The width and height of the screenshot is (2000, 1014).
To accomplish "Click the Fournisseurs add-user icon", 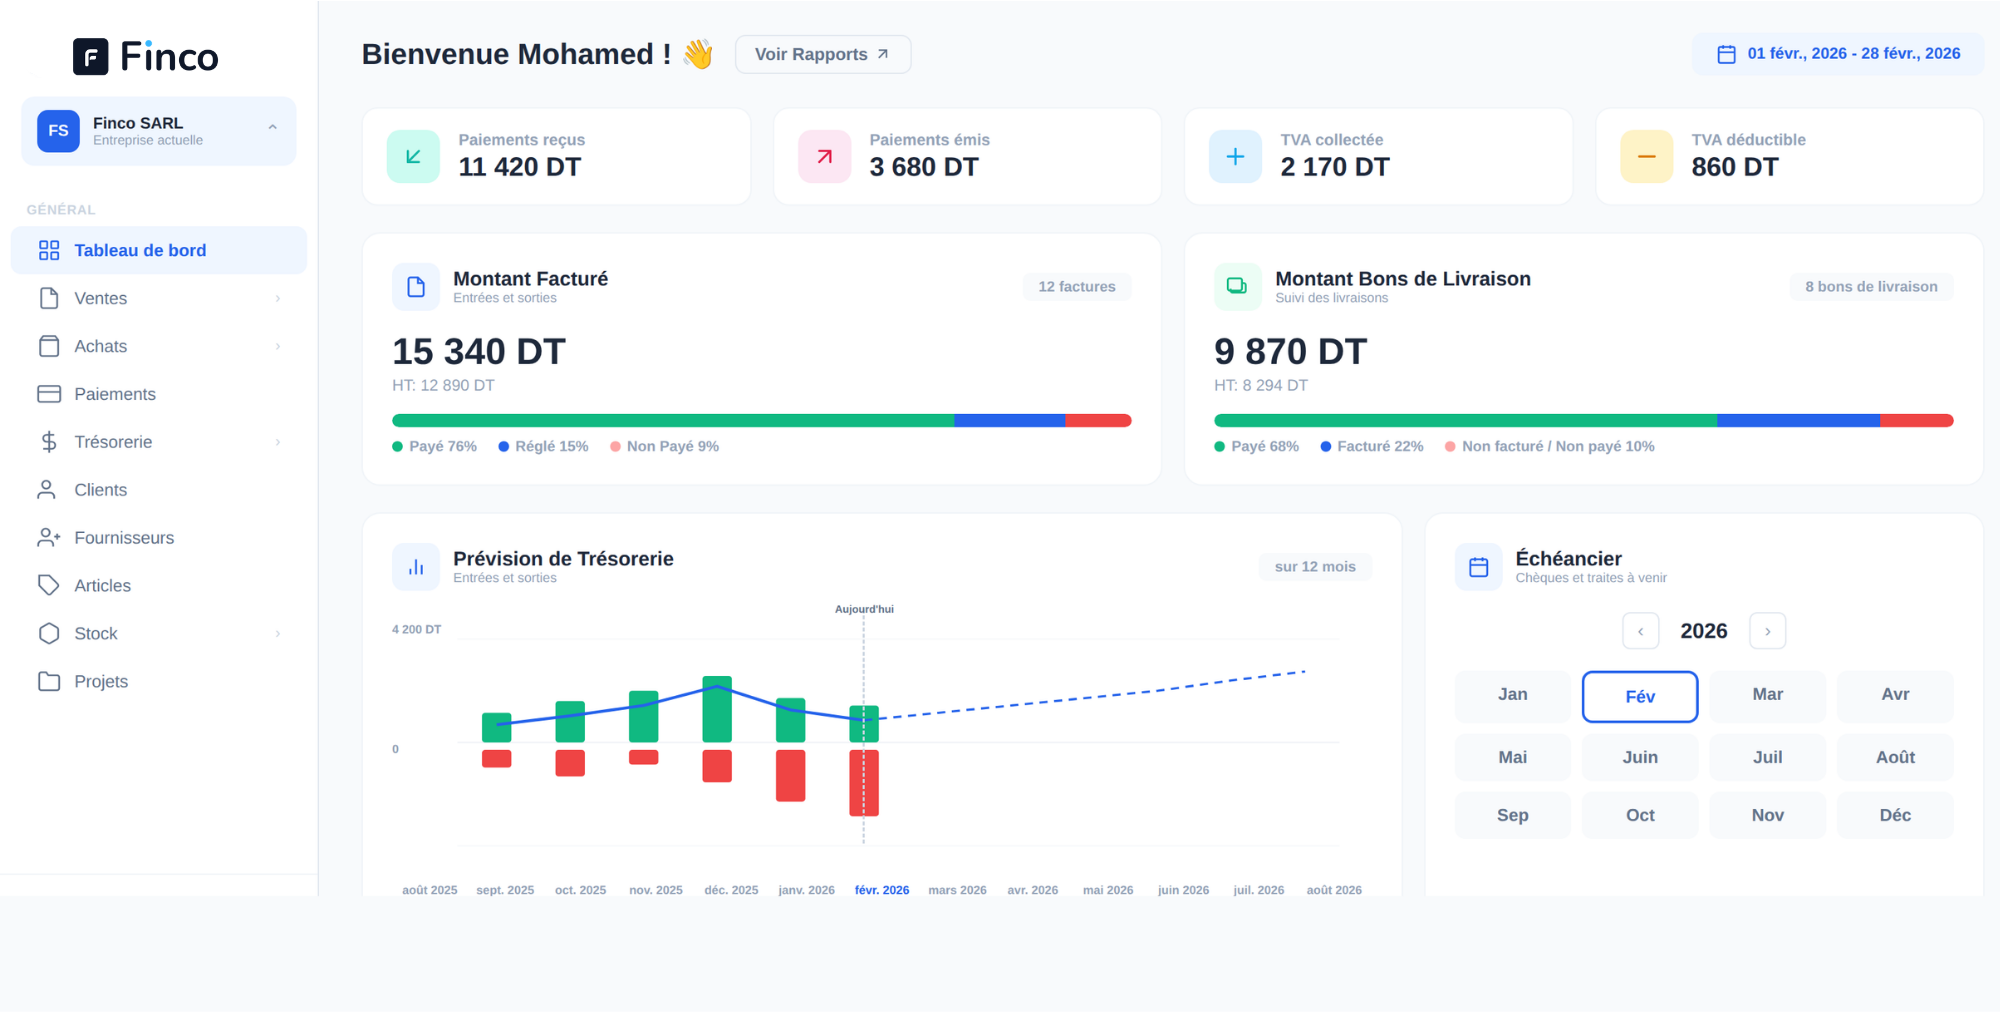I will click(x=49, y=538).
